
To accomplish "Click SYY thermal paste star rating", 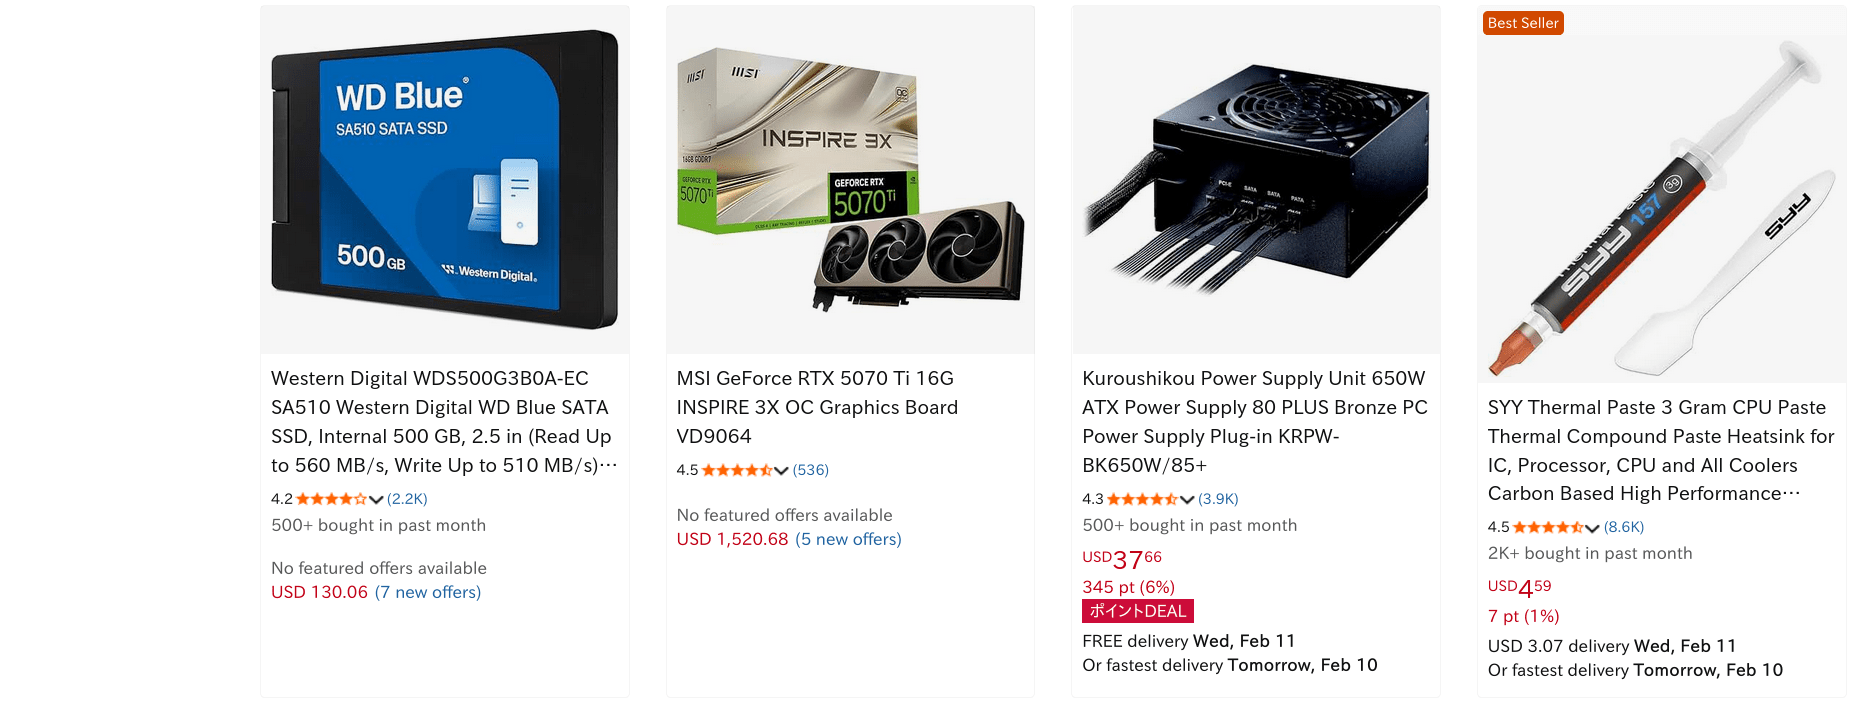I will (x=1548, y=527).
